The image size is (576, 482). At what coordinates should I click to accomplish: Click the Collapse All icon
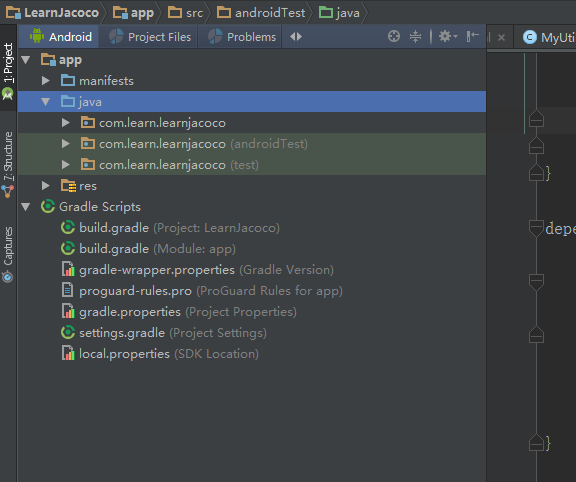(415, 36)
